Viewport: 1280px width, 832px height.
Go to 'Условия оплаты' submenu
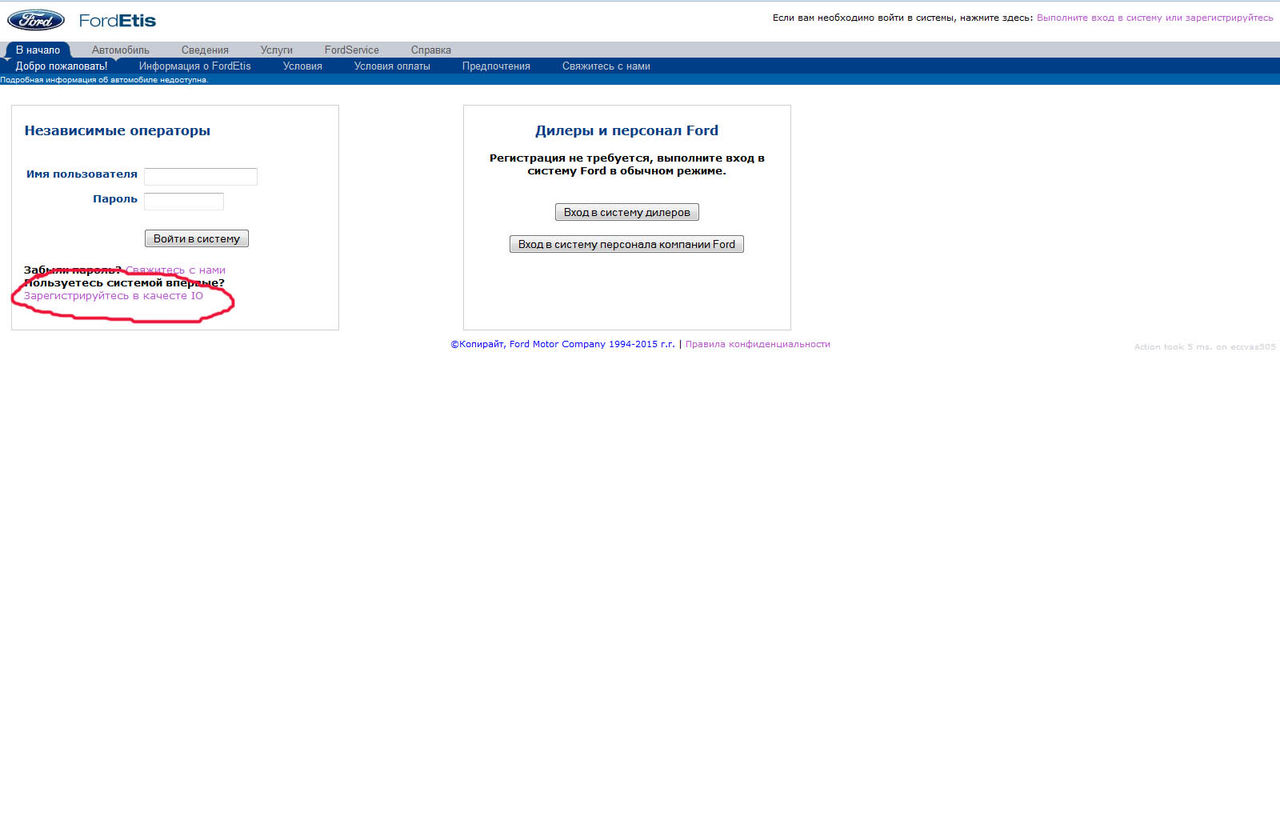click(x=392, y=66)
